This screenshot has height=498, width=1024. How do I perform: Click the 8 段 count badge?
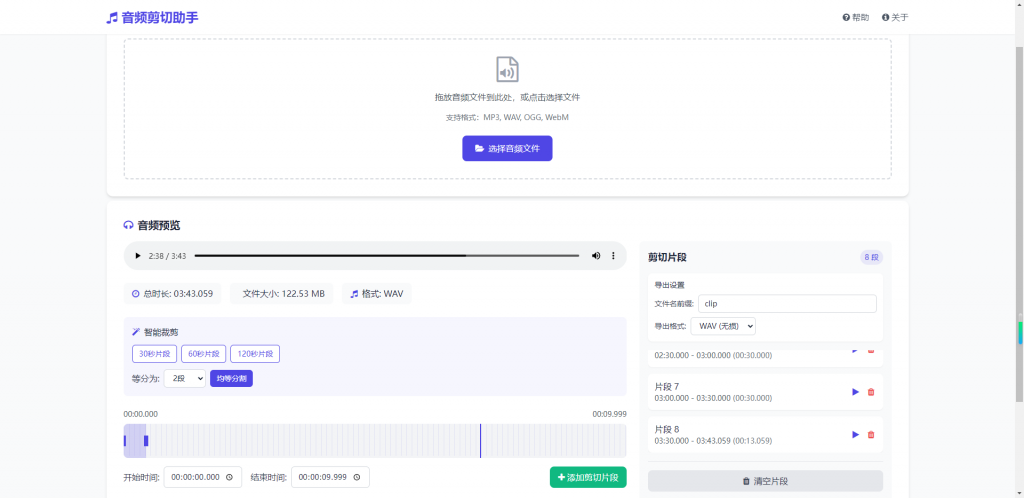point(871,257)
